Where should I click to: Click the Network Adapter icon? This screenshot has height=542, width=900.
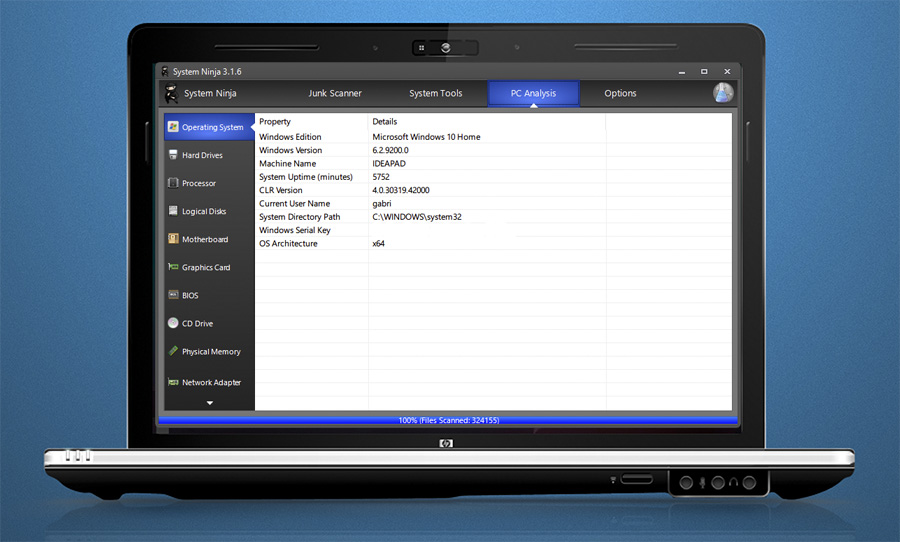pos(173,382)
